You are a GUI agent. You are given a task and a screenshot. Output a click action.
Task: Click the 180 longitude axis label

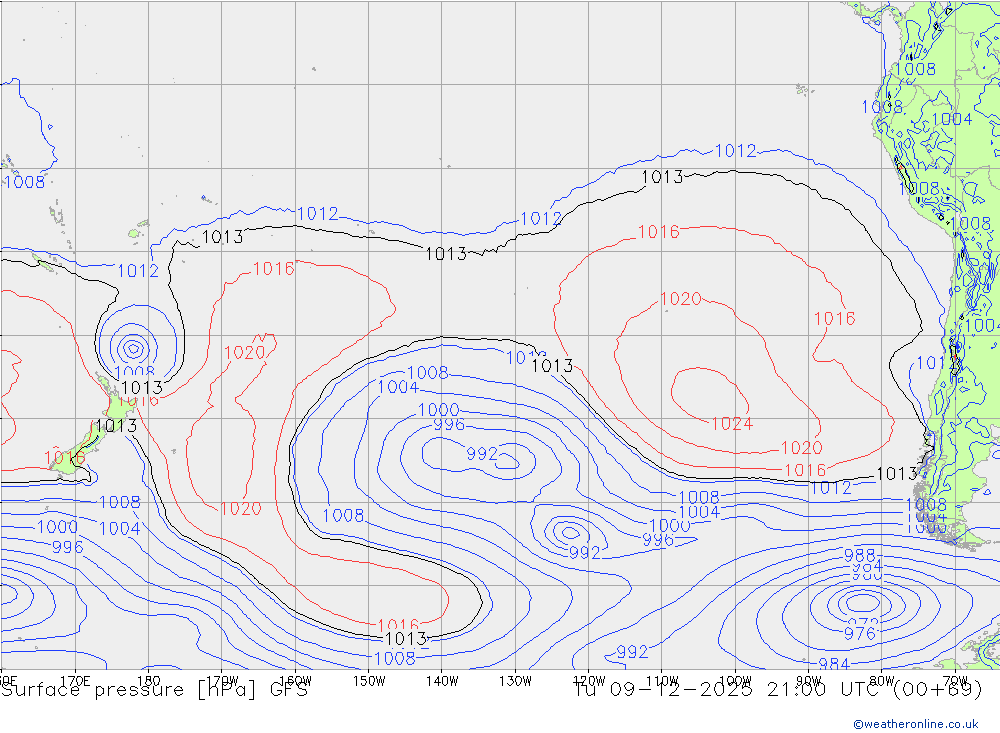[148, 681]
